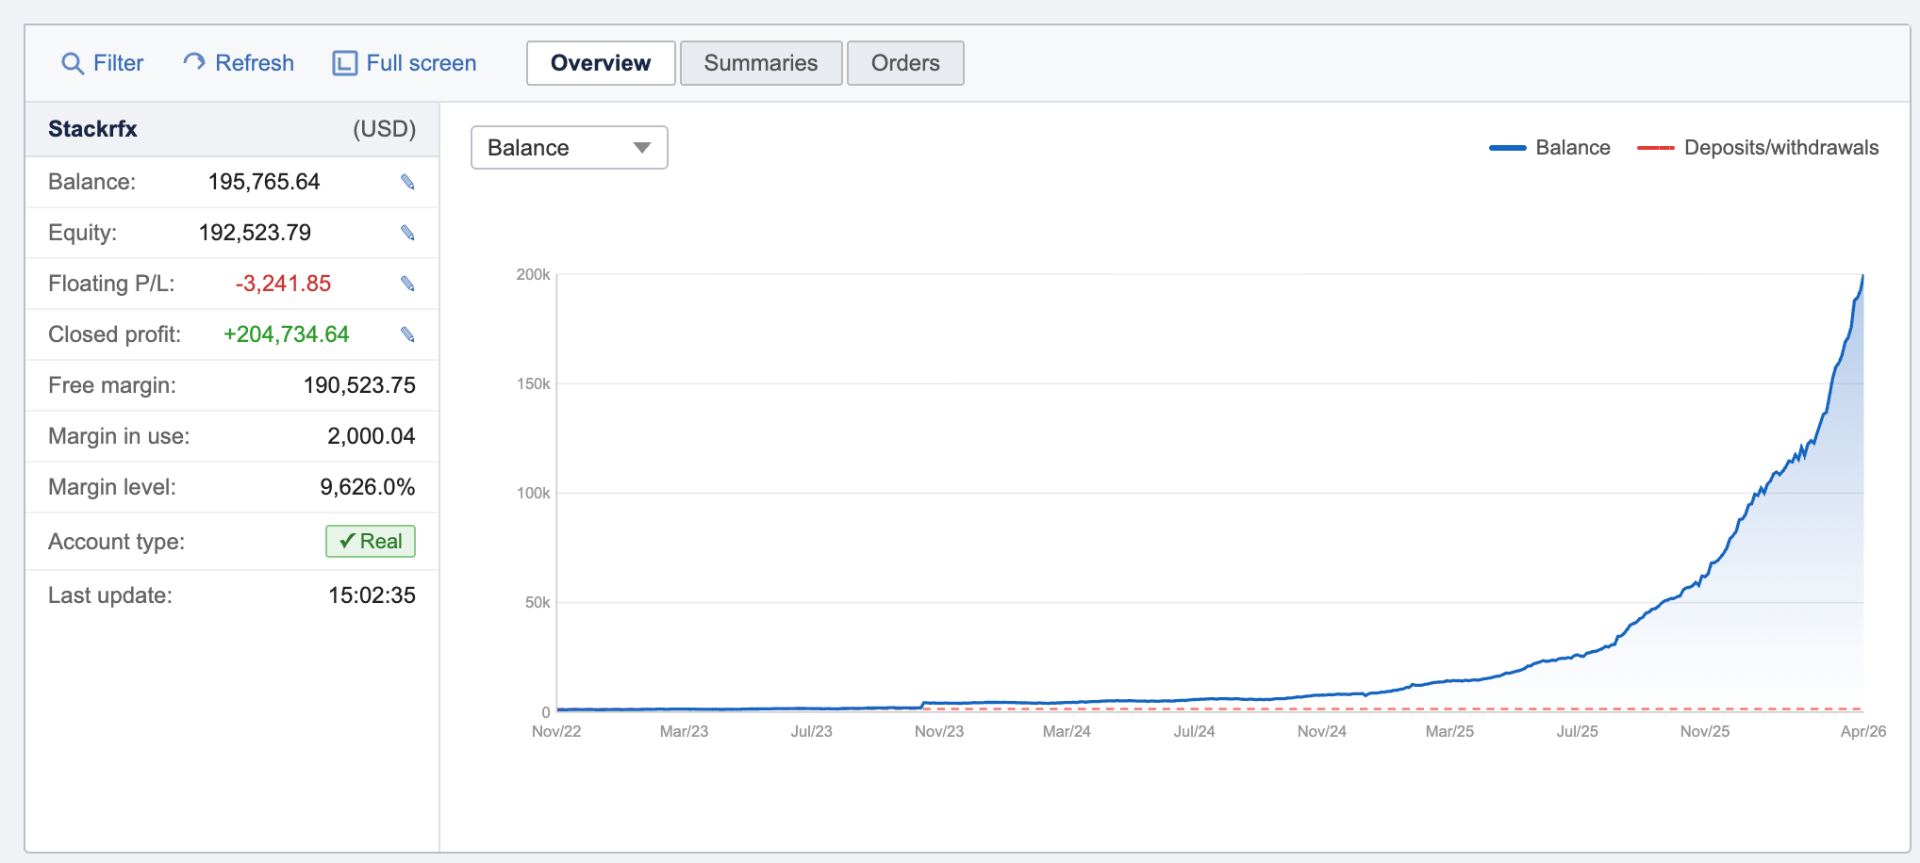Select equity value 192,523.79

click(x=255, y=233)
